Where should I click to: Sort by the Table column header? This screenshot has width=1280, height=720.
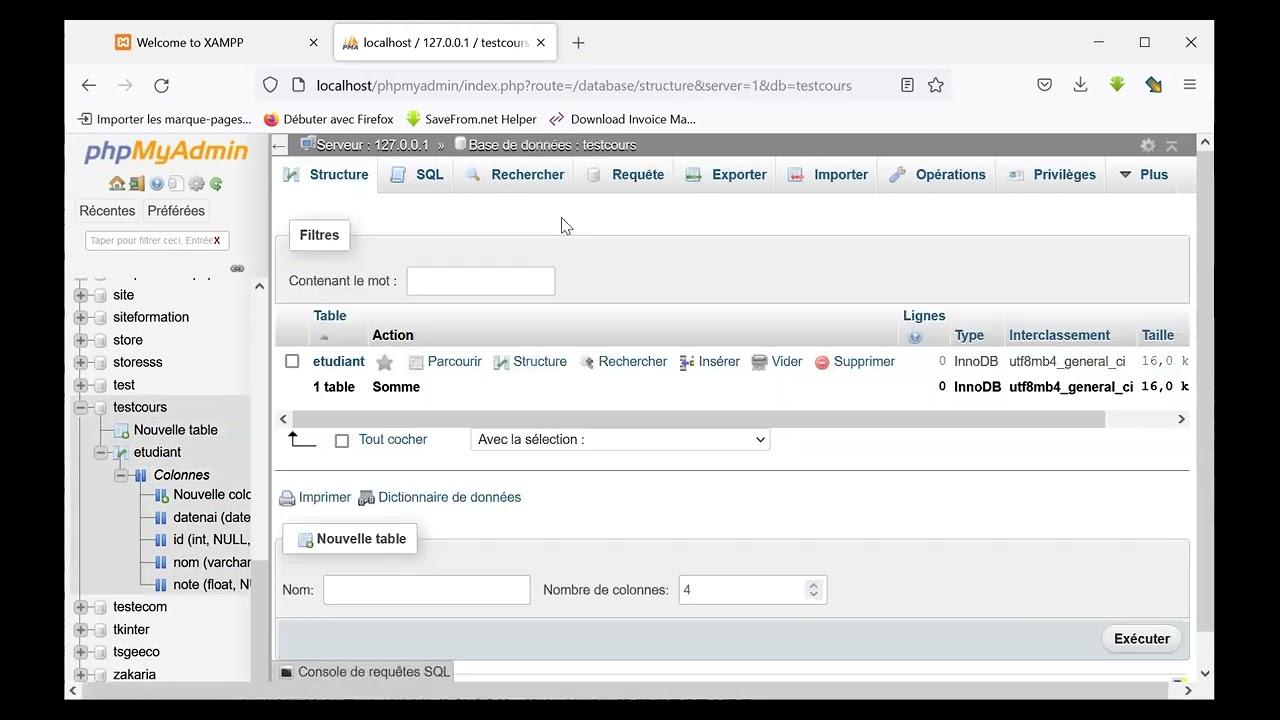click(x=330, y=316)
